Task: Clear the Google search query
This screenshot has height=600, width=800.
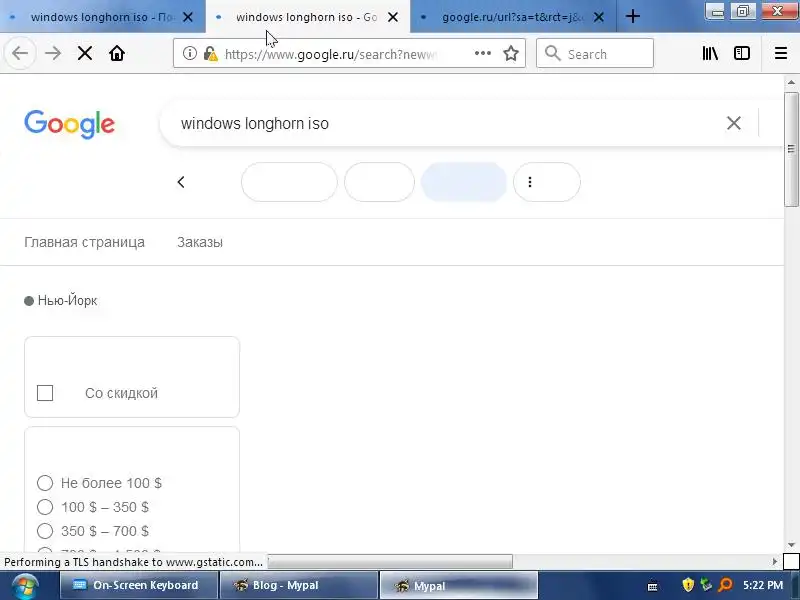Action: tap(734, 123)
